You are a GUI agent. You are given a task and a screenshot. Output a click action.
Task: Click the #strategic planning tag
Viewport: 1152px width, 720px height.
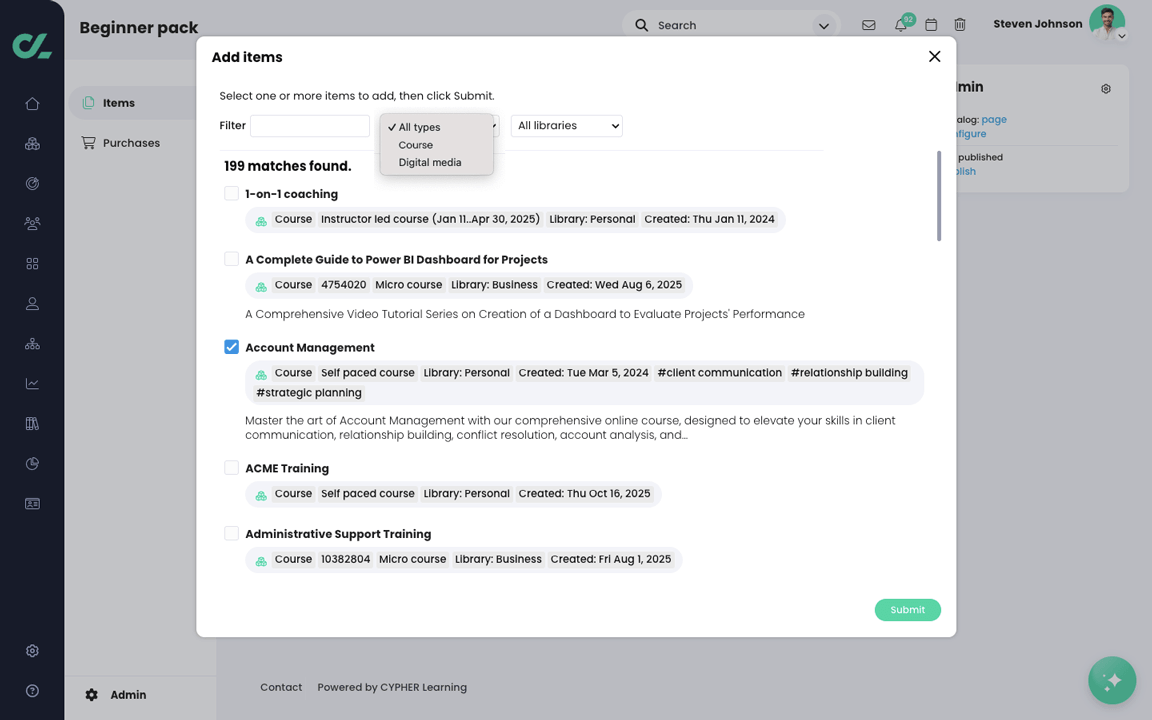tap(309, 392)
